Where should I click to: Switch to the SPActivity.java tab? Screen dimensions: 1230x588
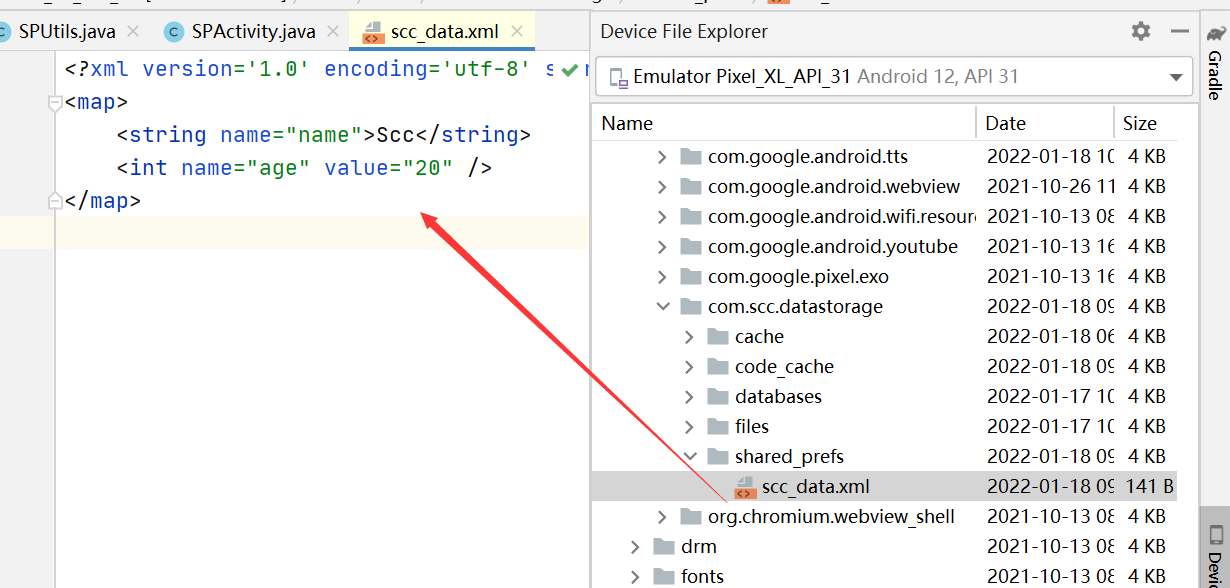click(x=253, y=31)
